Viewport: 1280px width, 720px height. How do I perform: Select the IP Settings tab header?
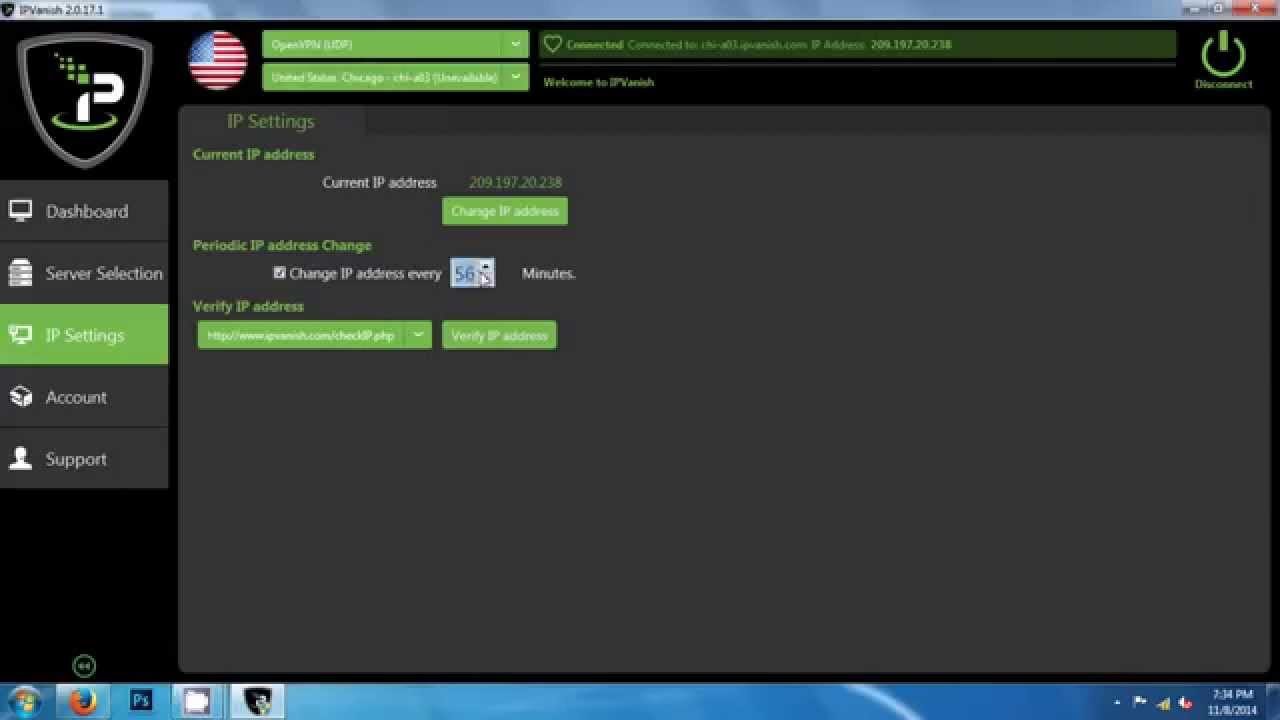(271, 121)
